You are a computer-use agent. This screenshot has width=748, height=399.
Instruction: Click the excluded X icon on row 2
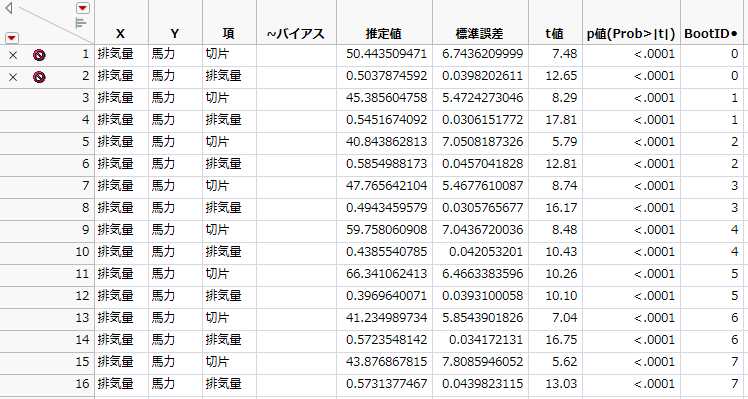pos(13,77)
